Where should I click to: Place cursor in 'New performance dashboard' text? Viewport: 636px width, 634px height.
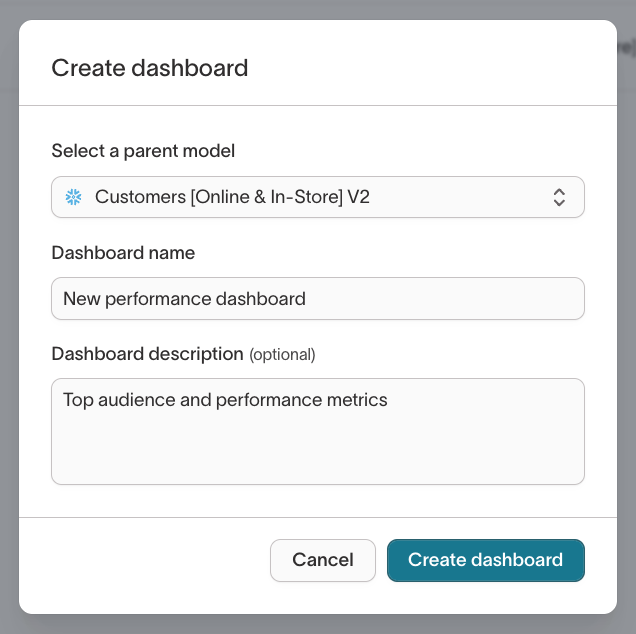tap(184, 299)
